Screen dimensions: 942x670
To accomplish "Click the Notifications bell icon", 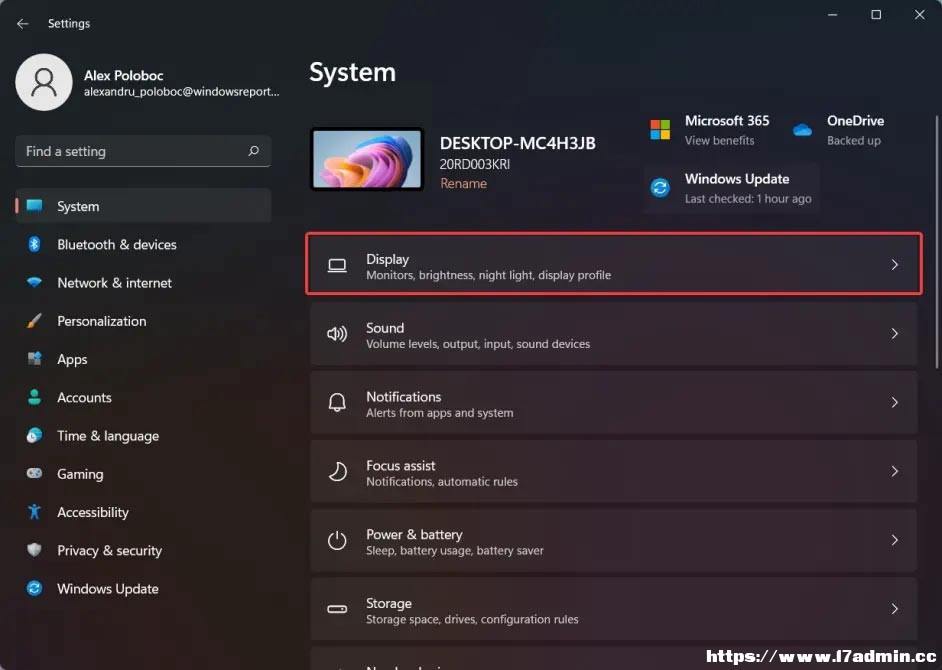I will coord(337,402).
